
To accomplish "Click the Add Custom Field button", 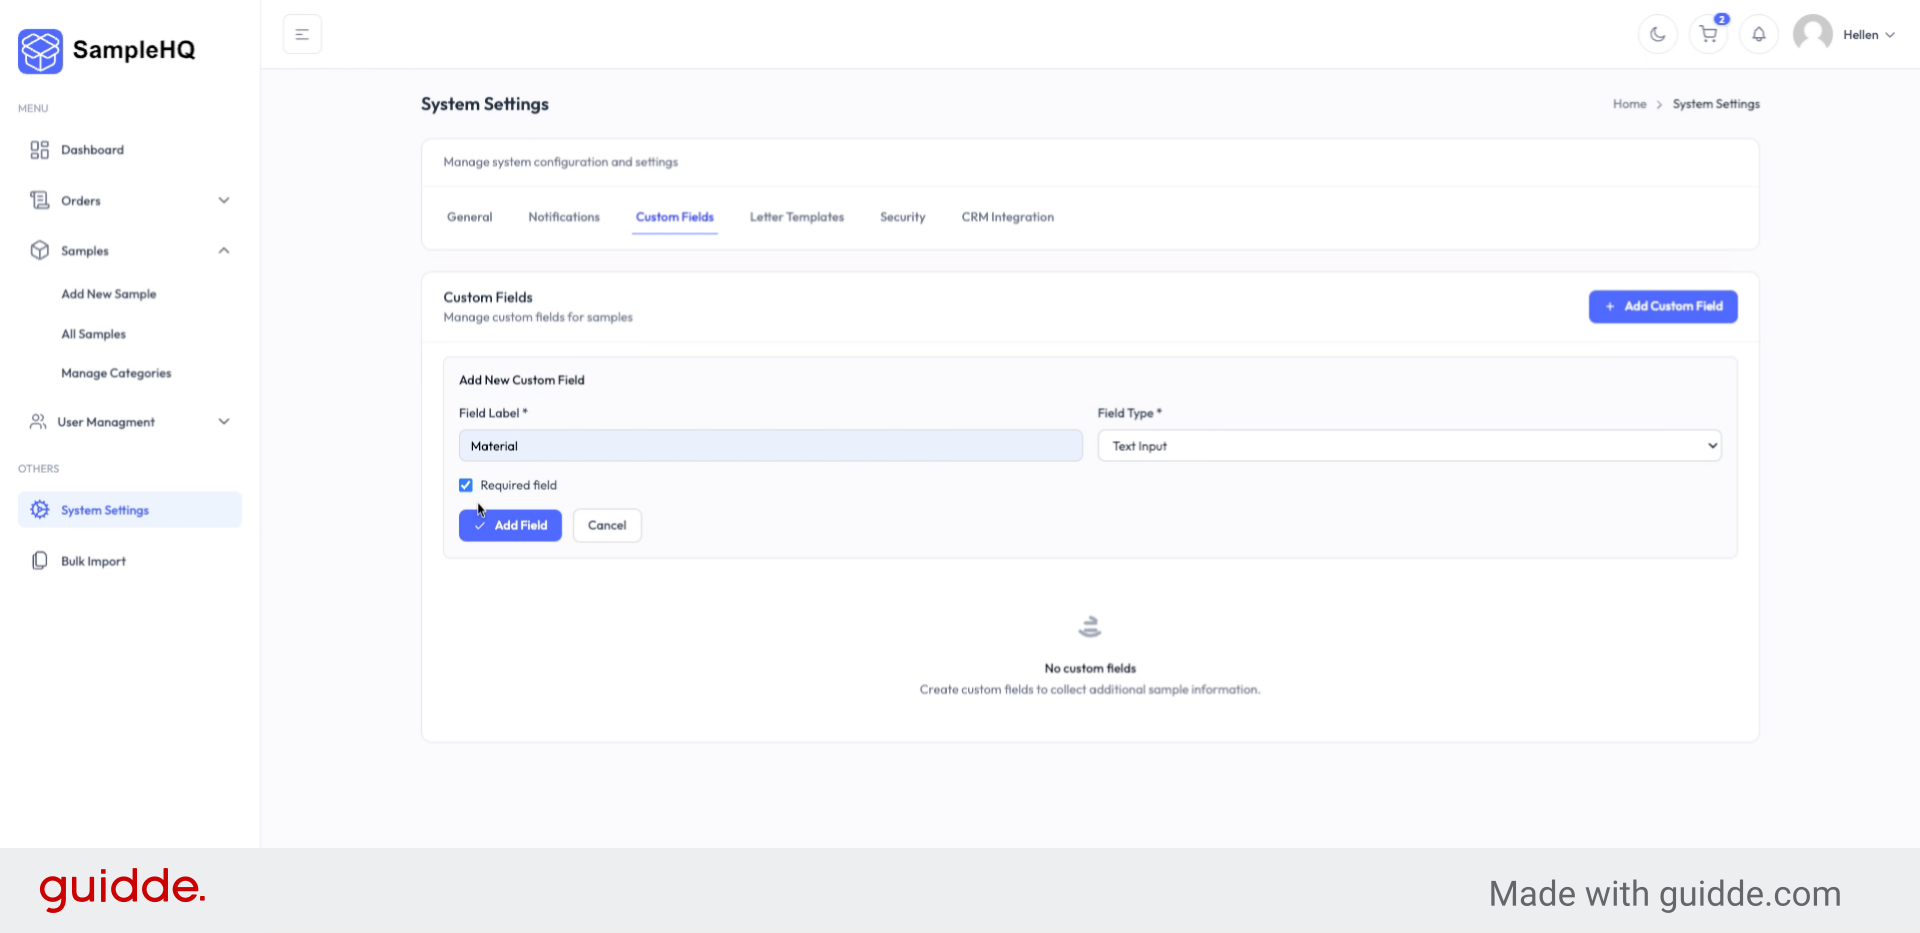I will click(x=1662, y=306).
